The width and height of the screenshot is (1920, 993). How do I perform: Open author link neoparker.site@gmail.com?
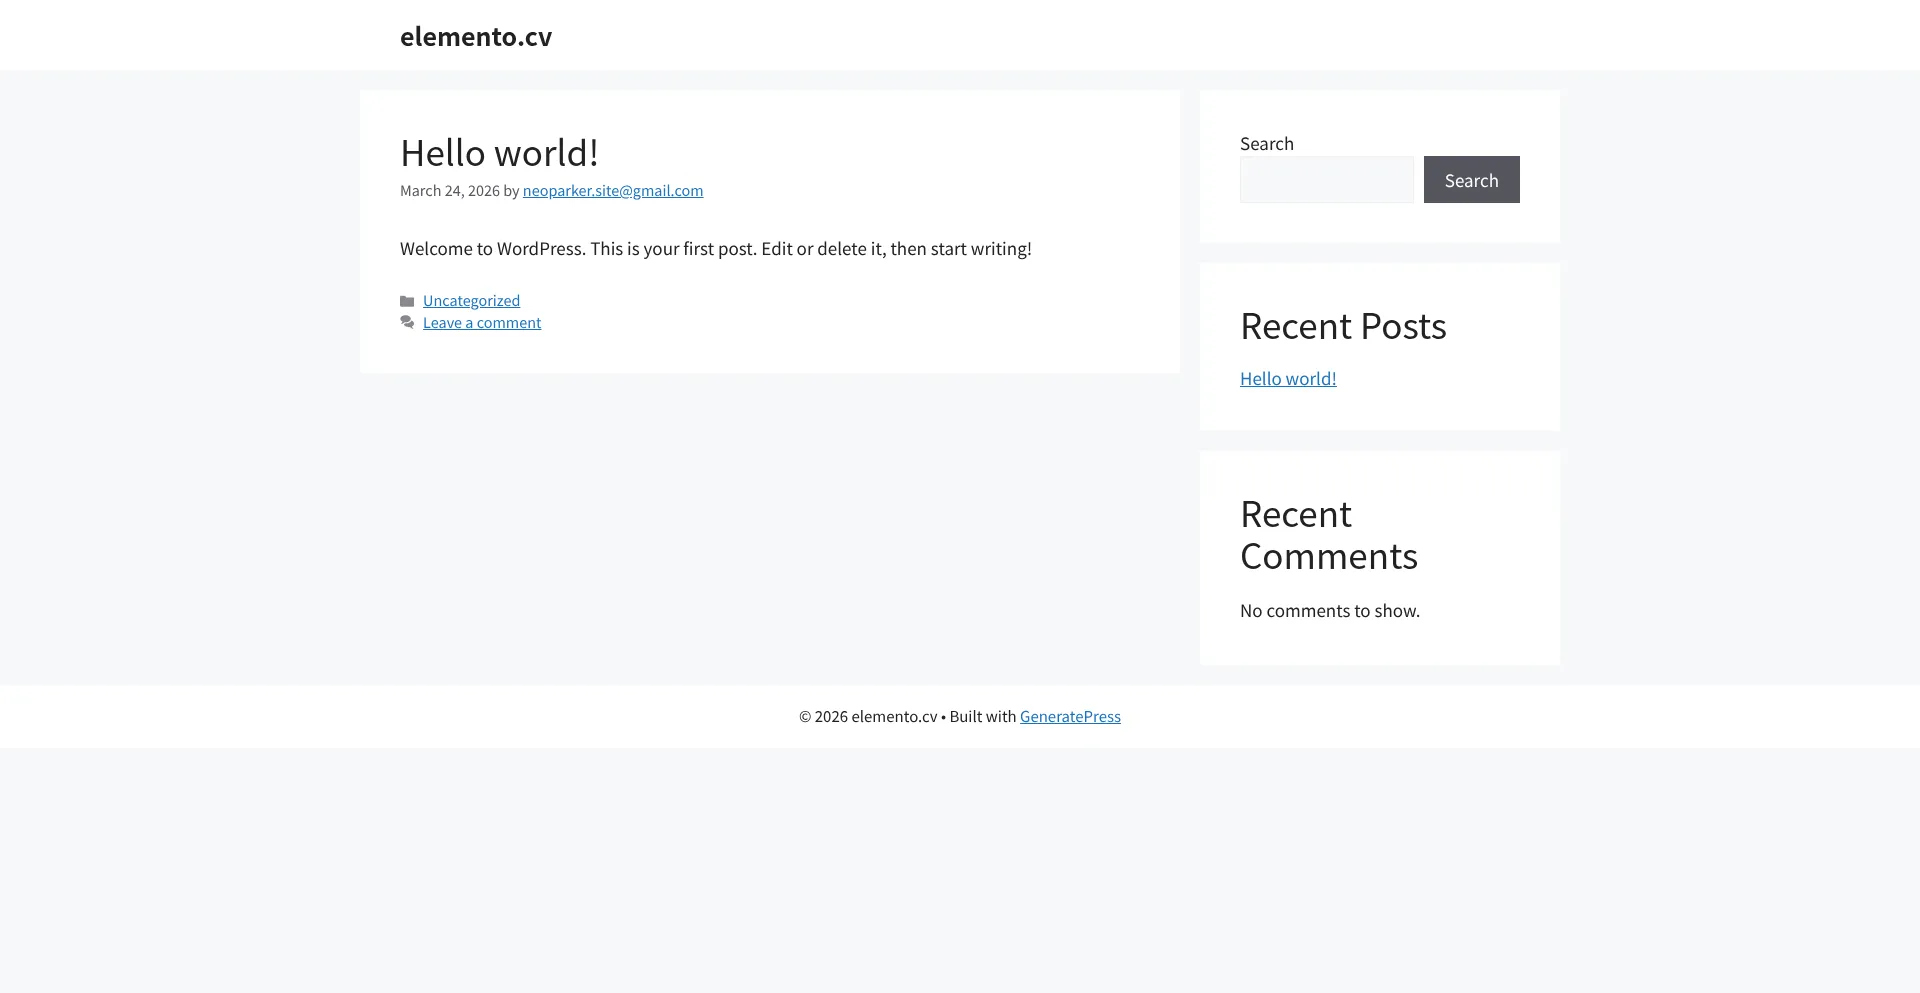tap(613, 191)
